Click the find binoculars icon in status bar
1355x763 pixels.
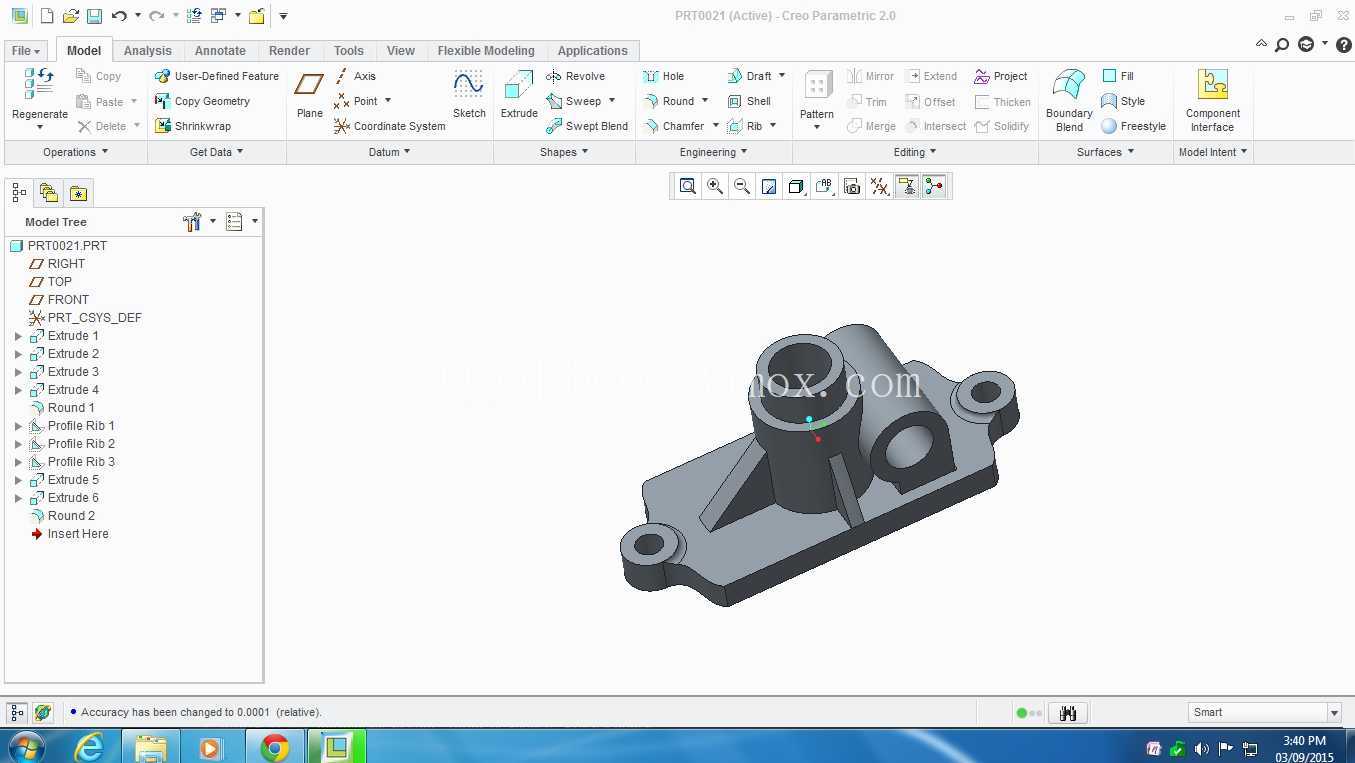(x=1068, y=713)
